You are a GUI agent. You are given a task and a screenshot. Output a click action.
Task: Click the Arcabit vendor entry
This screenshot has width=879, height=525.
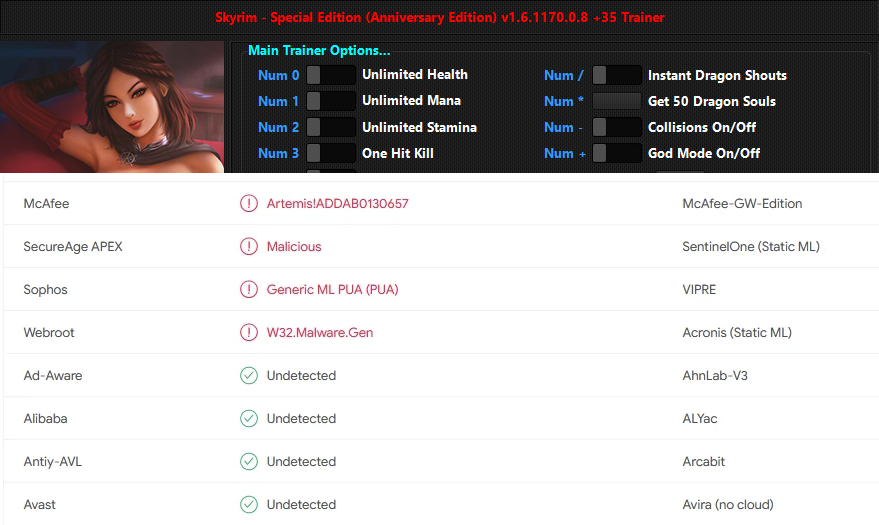tap(704, 462)
